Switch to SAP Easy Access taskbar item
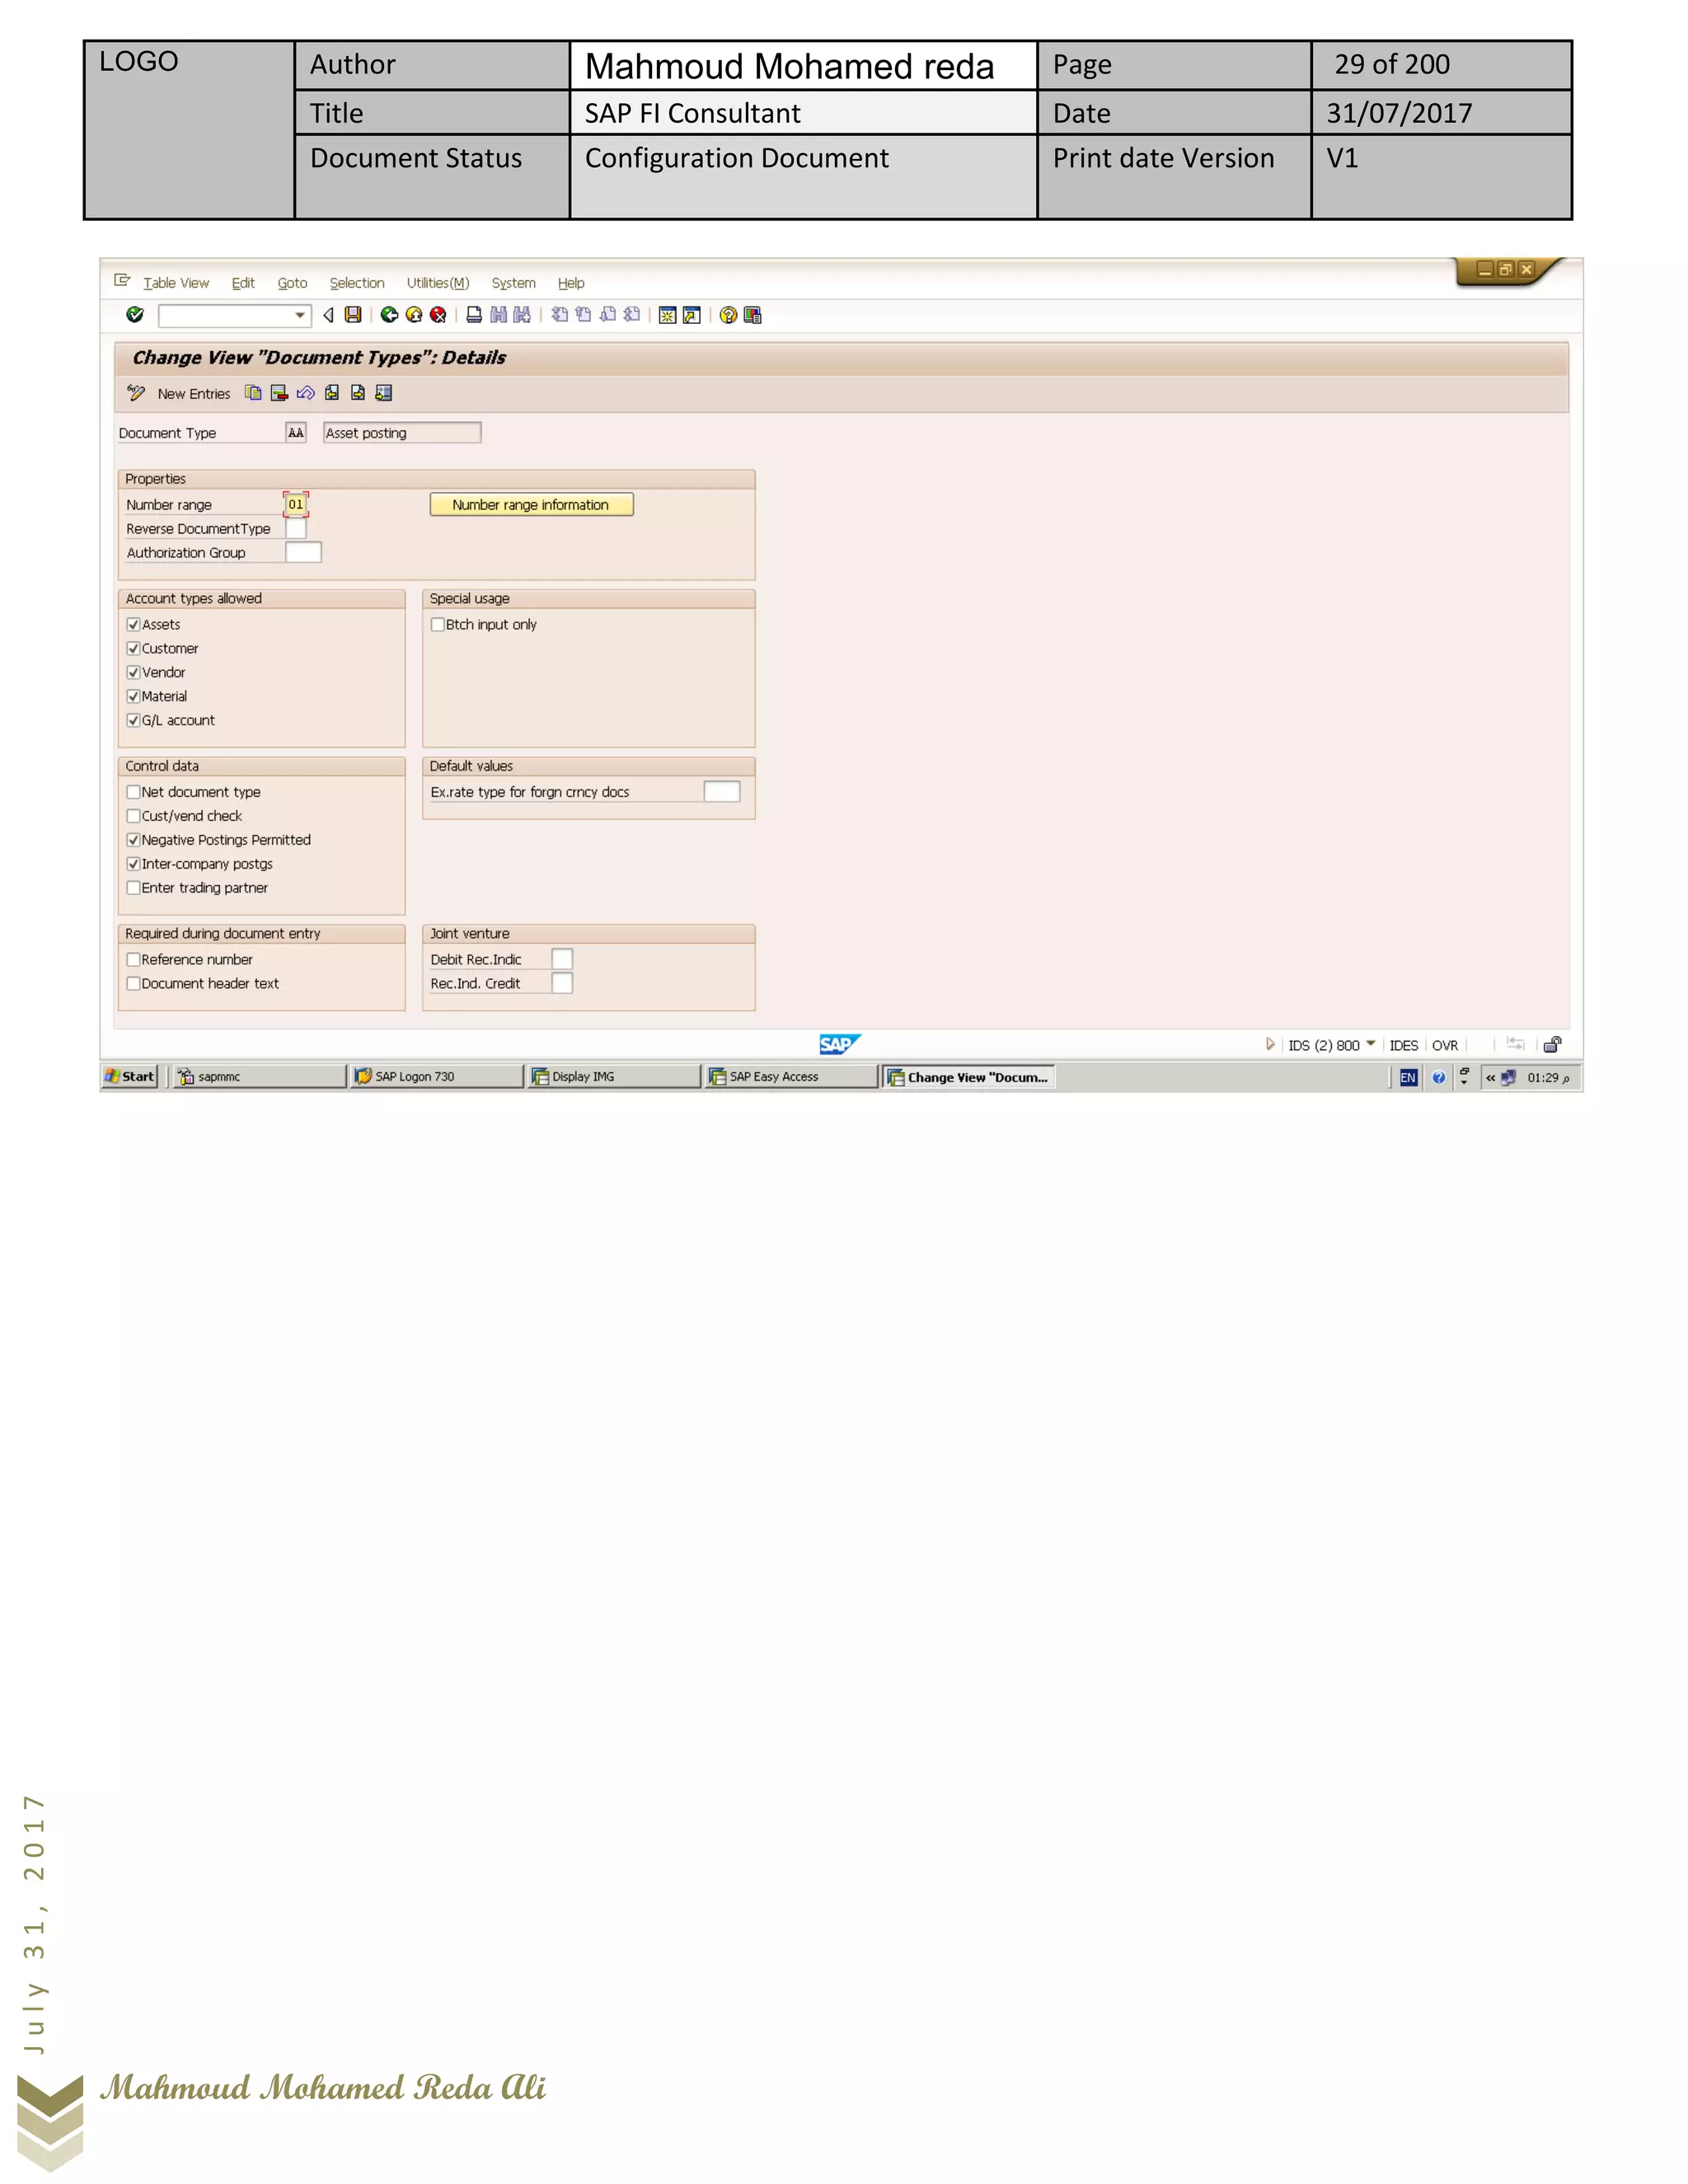 pyautogui.click(x=791, y=1076)
